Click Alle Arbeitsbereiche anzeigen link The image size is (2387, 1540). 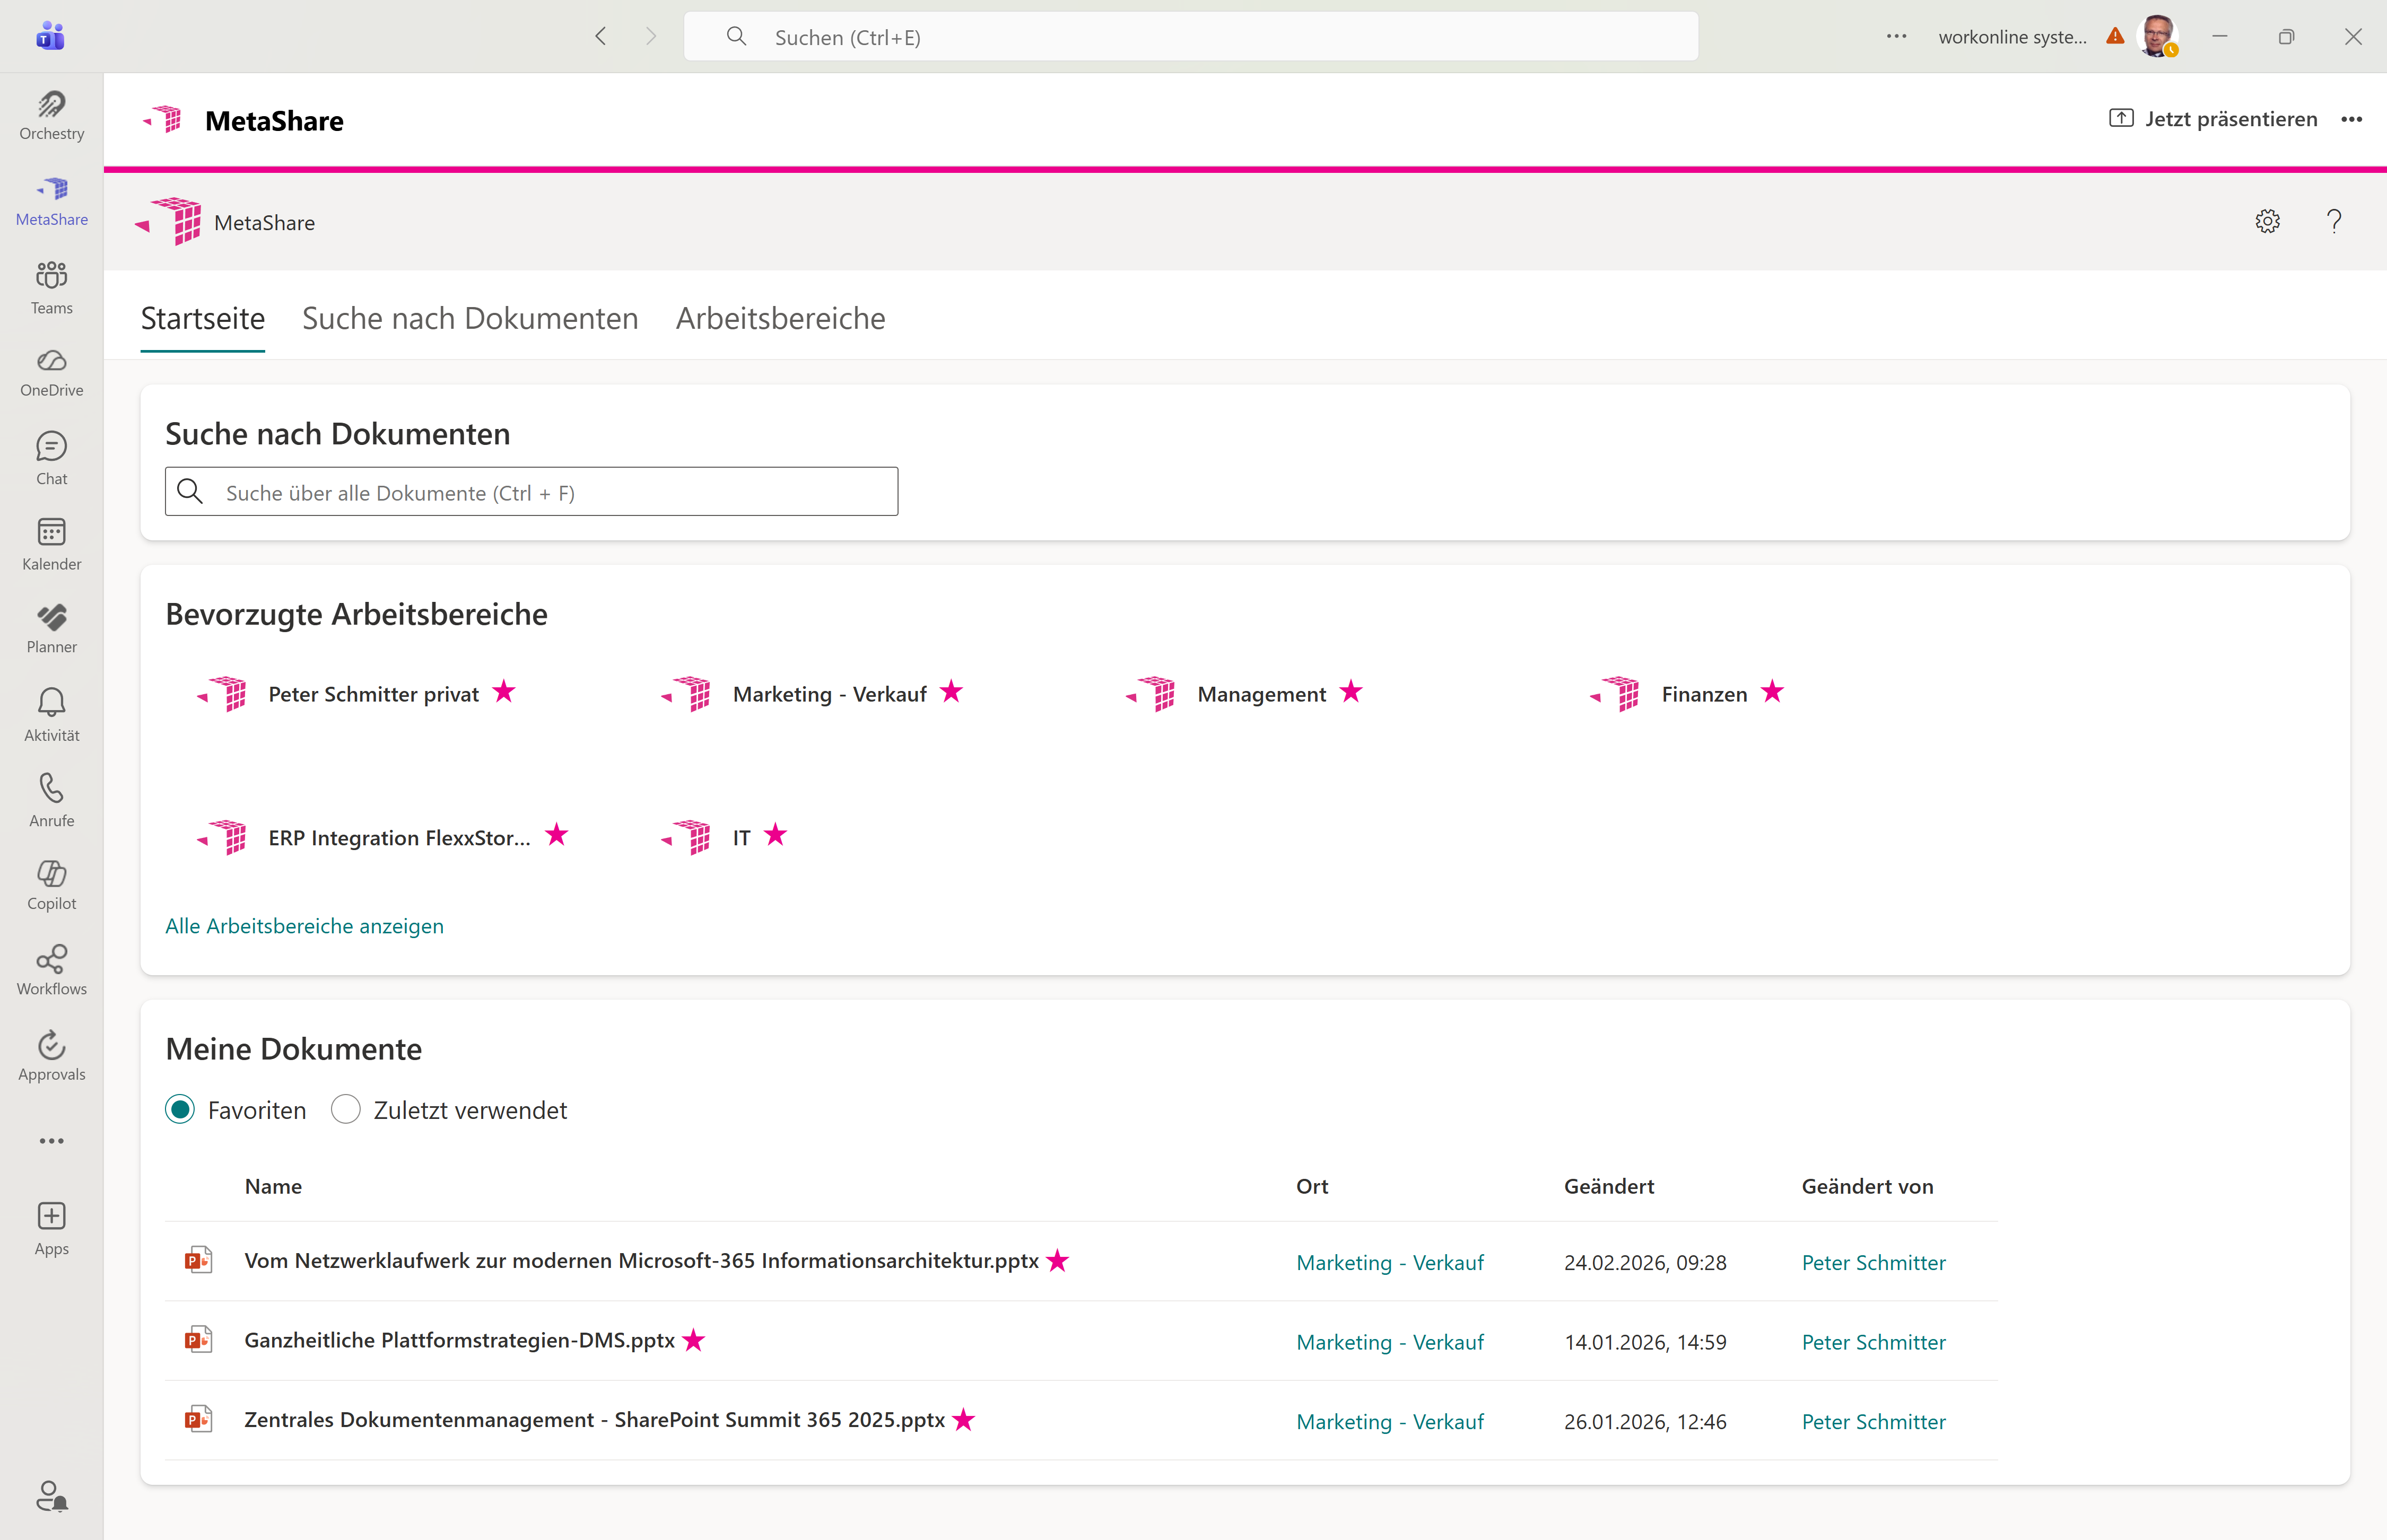[x=304, y=926]
